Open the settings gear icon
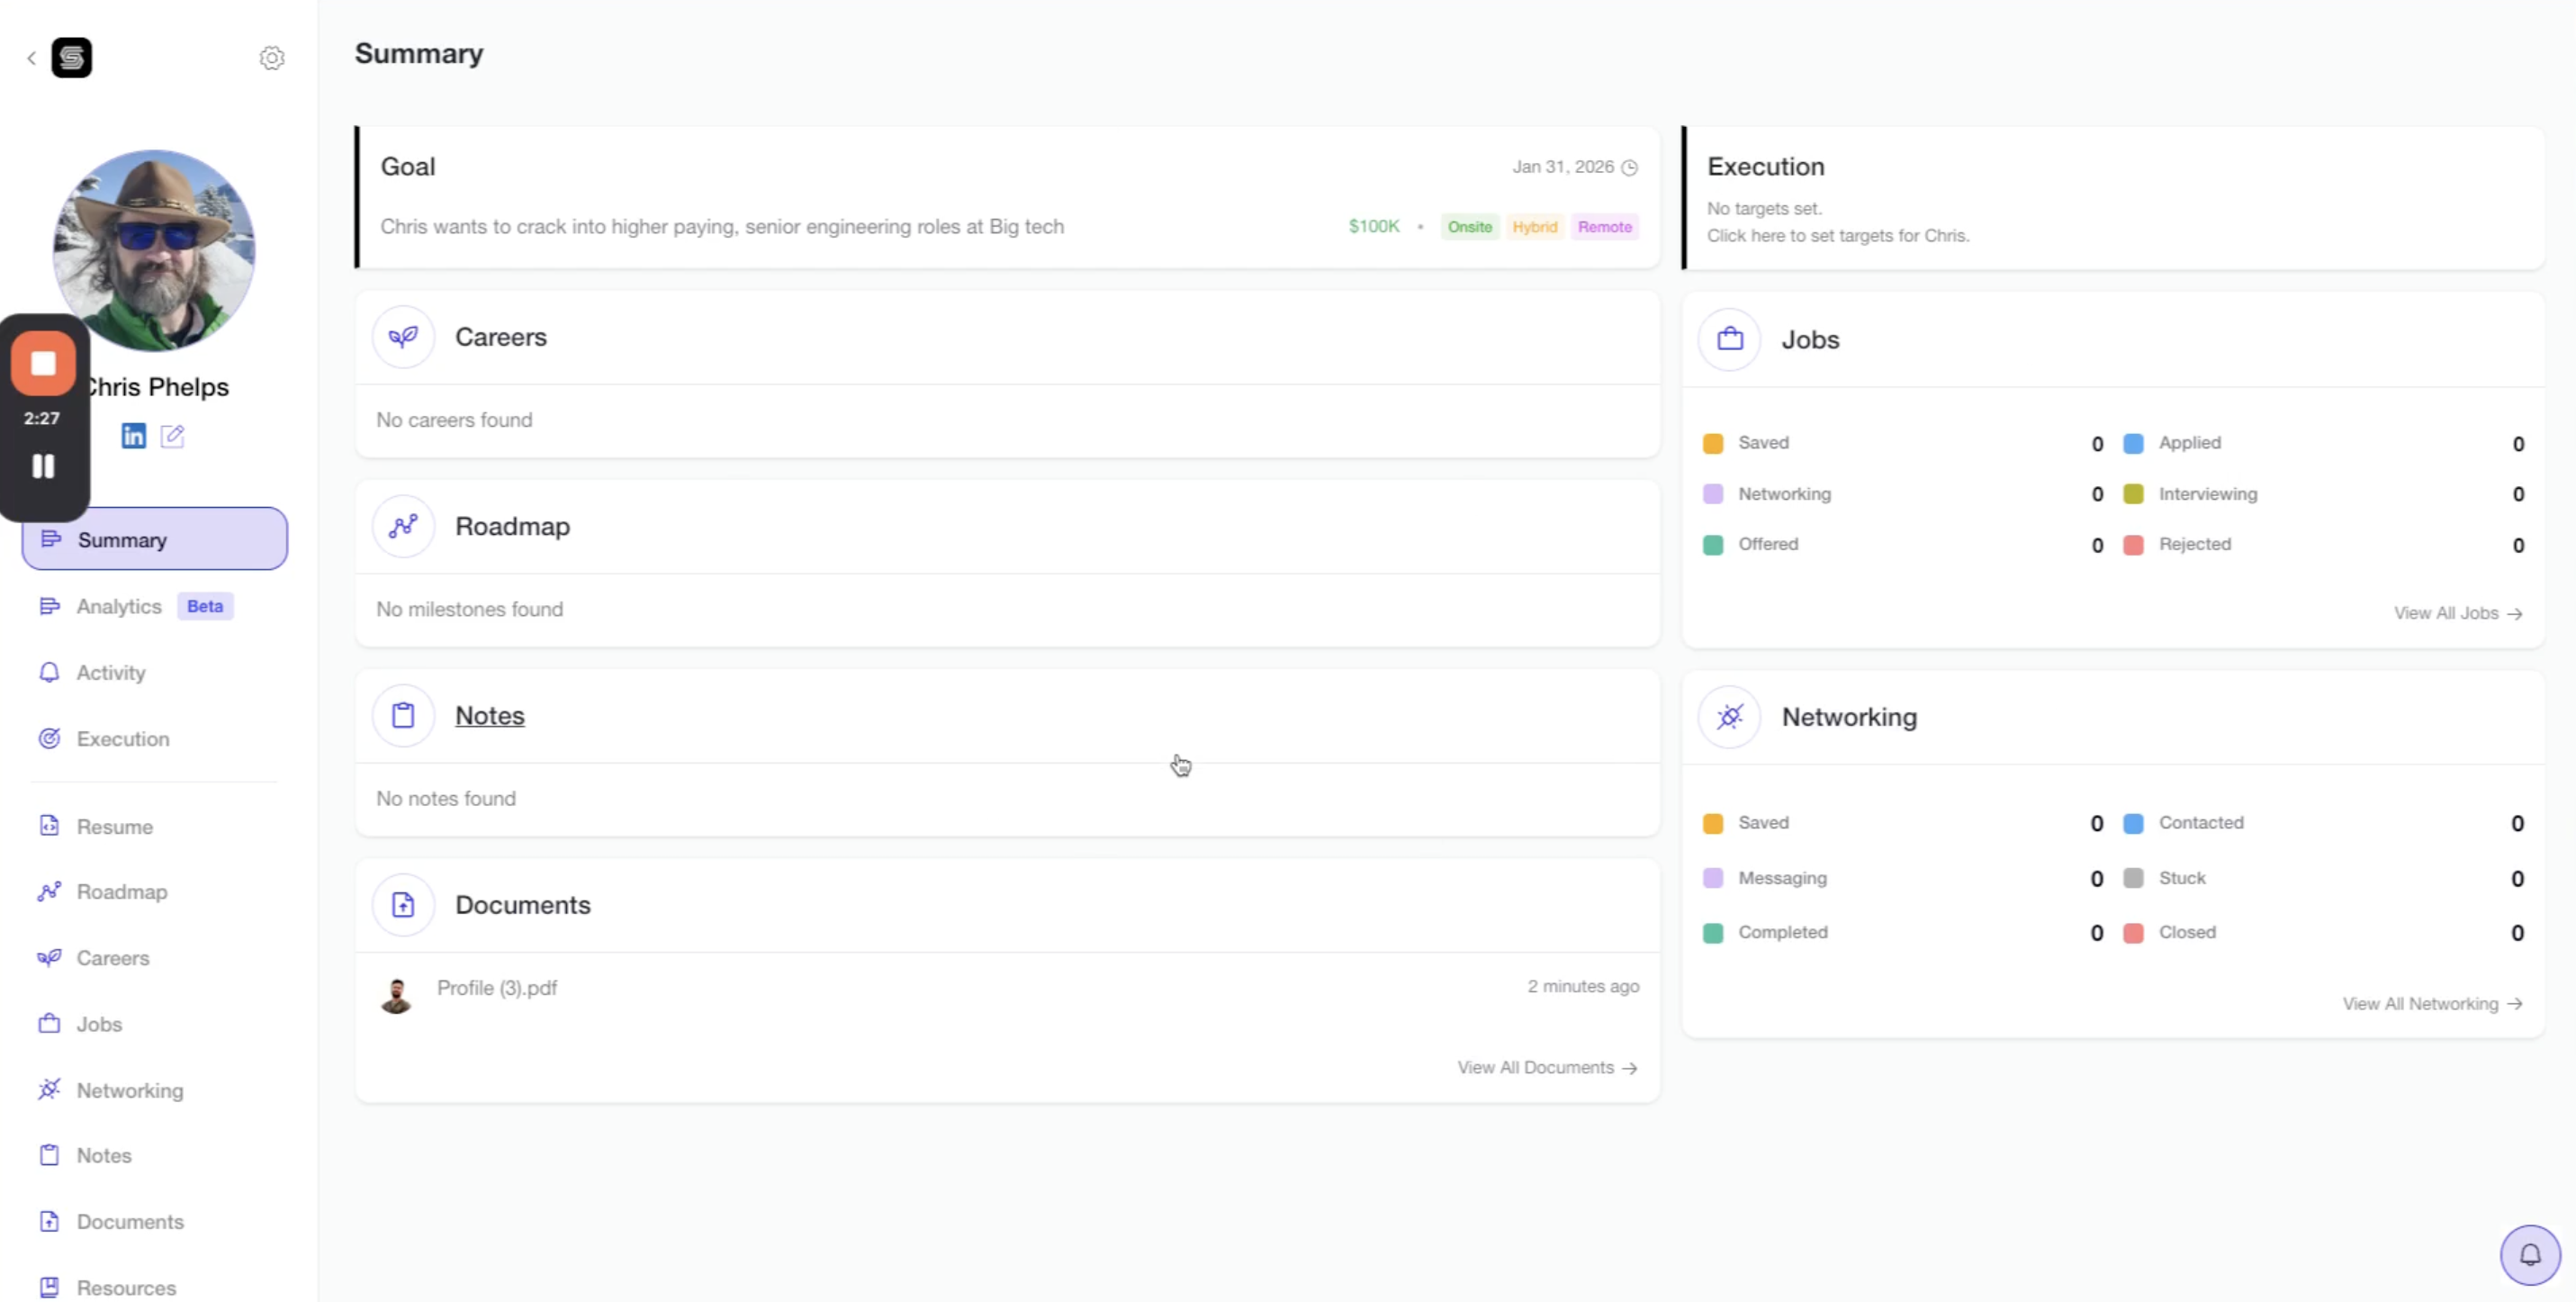The height and width of the screenshot is (1302, 2576). (x=272, y=58)
